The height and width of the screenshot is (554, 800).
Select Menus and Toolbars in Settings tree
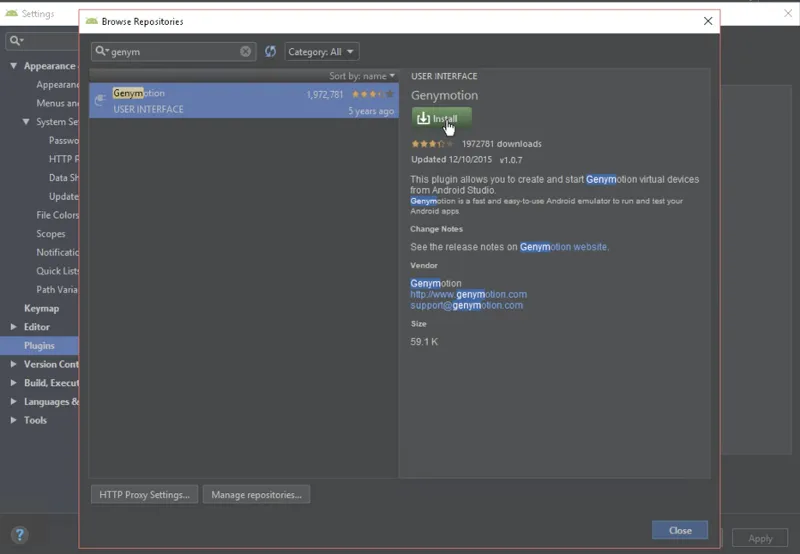(x=57, y=103)
